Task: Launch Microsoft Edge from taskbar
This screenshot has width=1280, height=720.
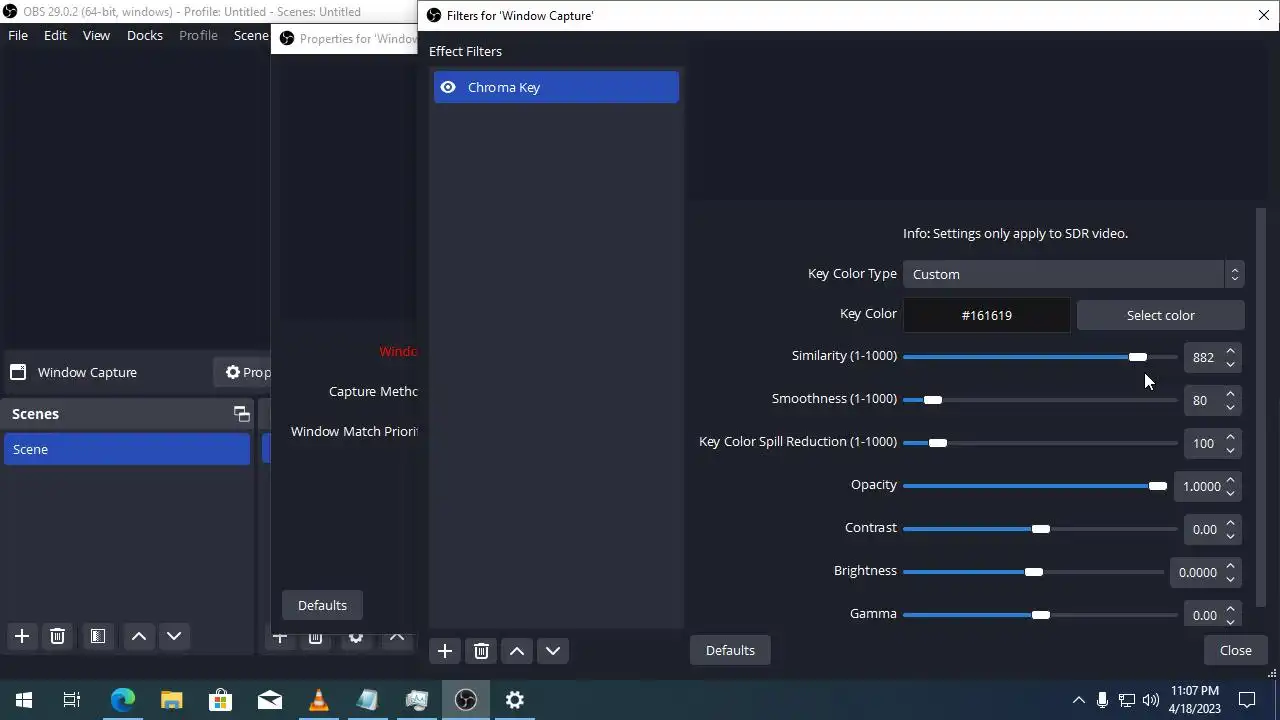Action: coord(122,700)
